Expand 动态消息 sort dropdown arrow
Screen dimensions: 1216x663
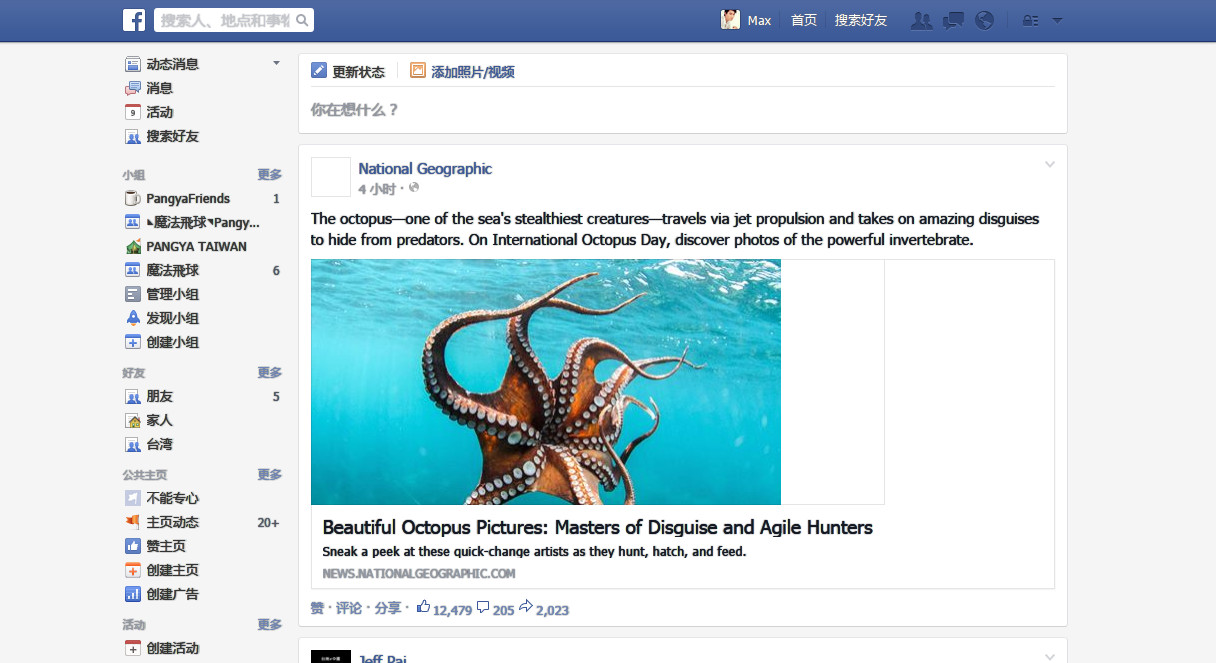click(276, 63)
